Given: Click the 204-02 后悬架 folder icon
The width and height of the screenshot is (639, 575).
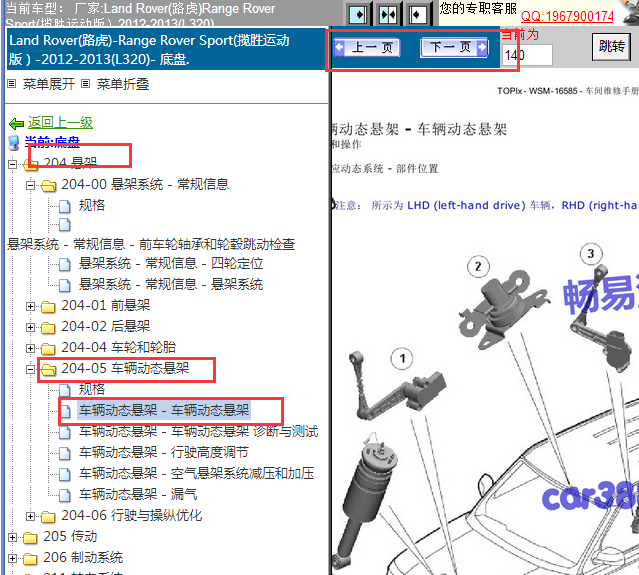Looking at the screenshot, I should (x=48, y=328).
